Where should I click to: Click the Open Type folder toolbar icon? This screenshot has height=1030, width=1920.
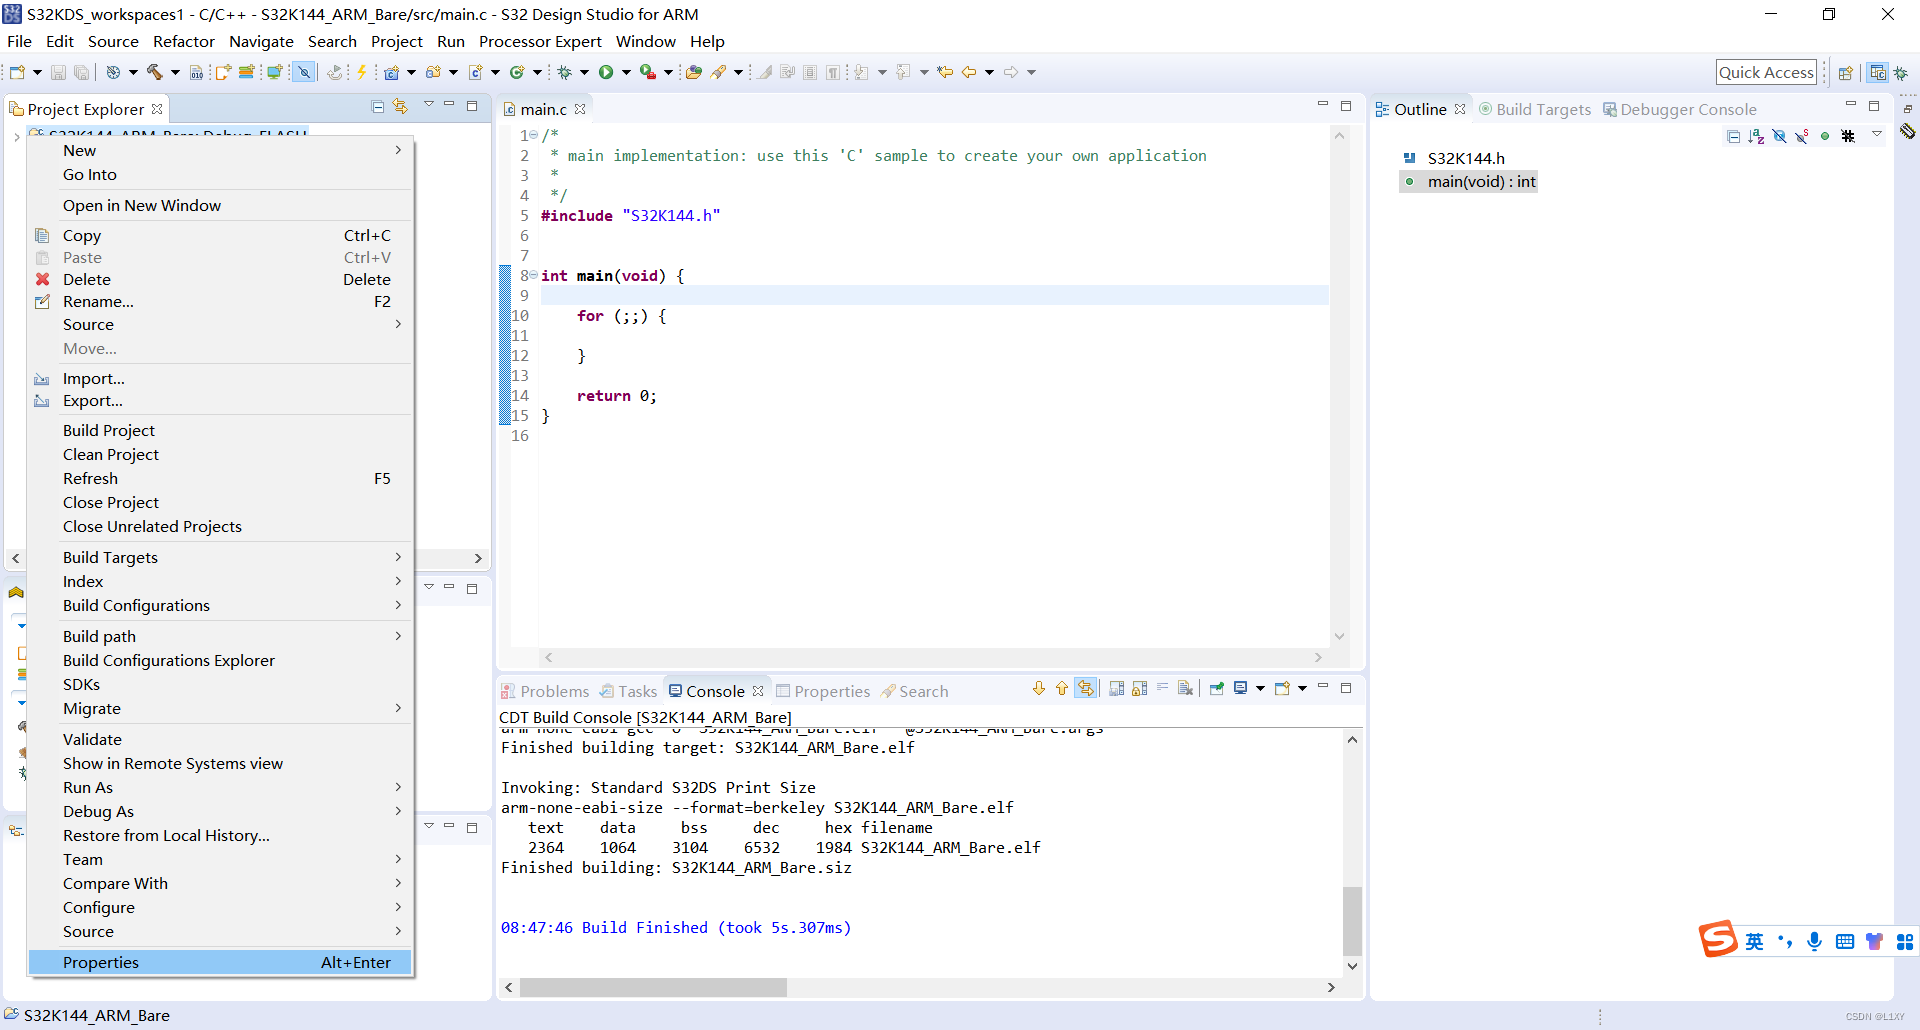tap(693, 72)
